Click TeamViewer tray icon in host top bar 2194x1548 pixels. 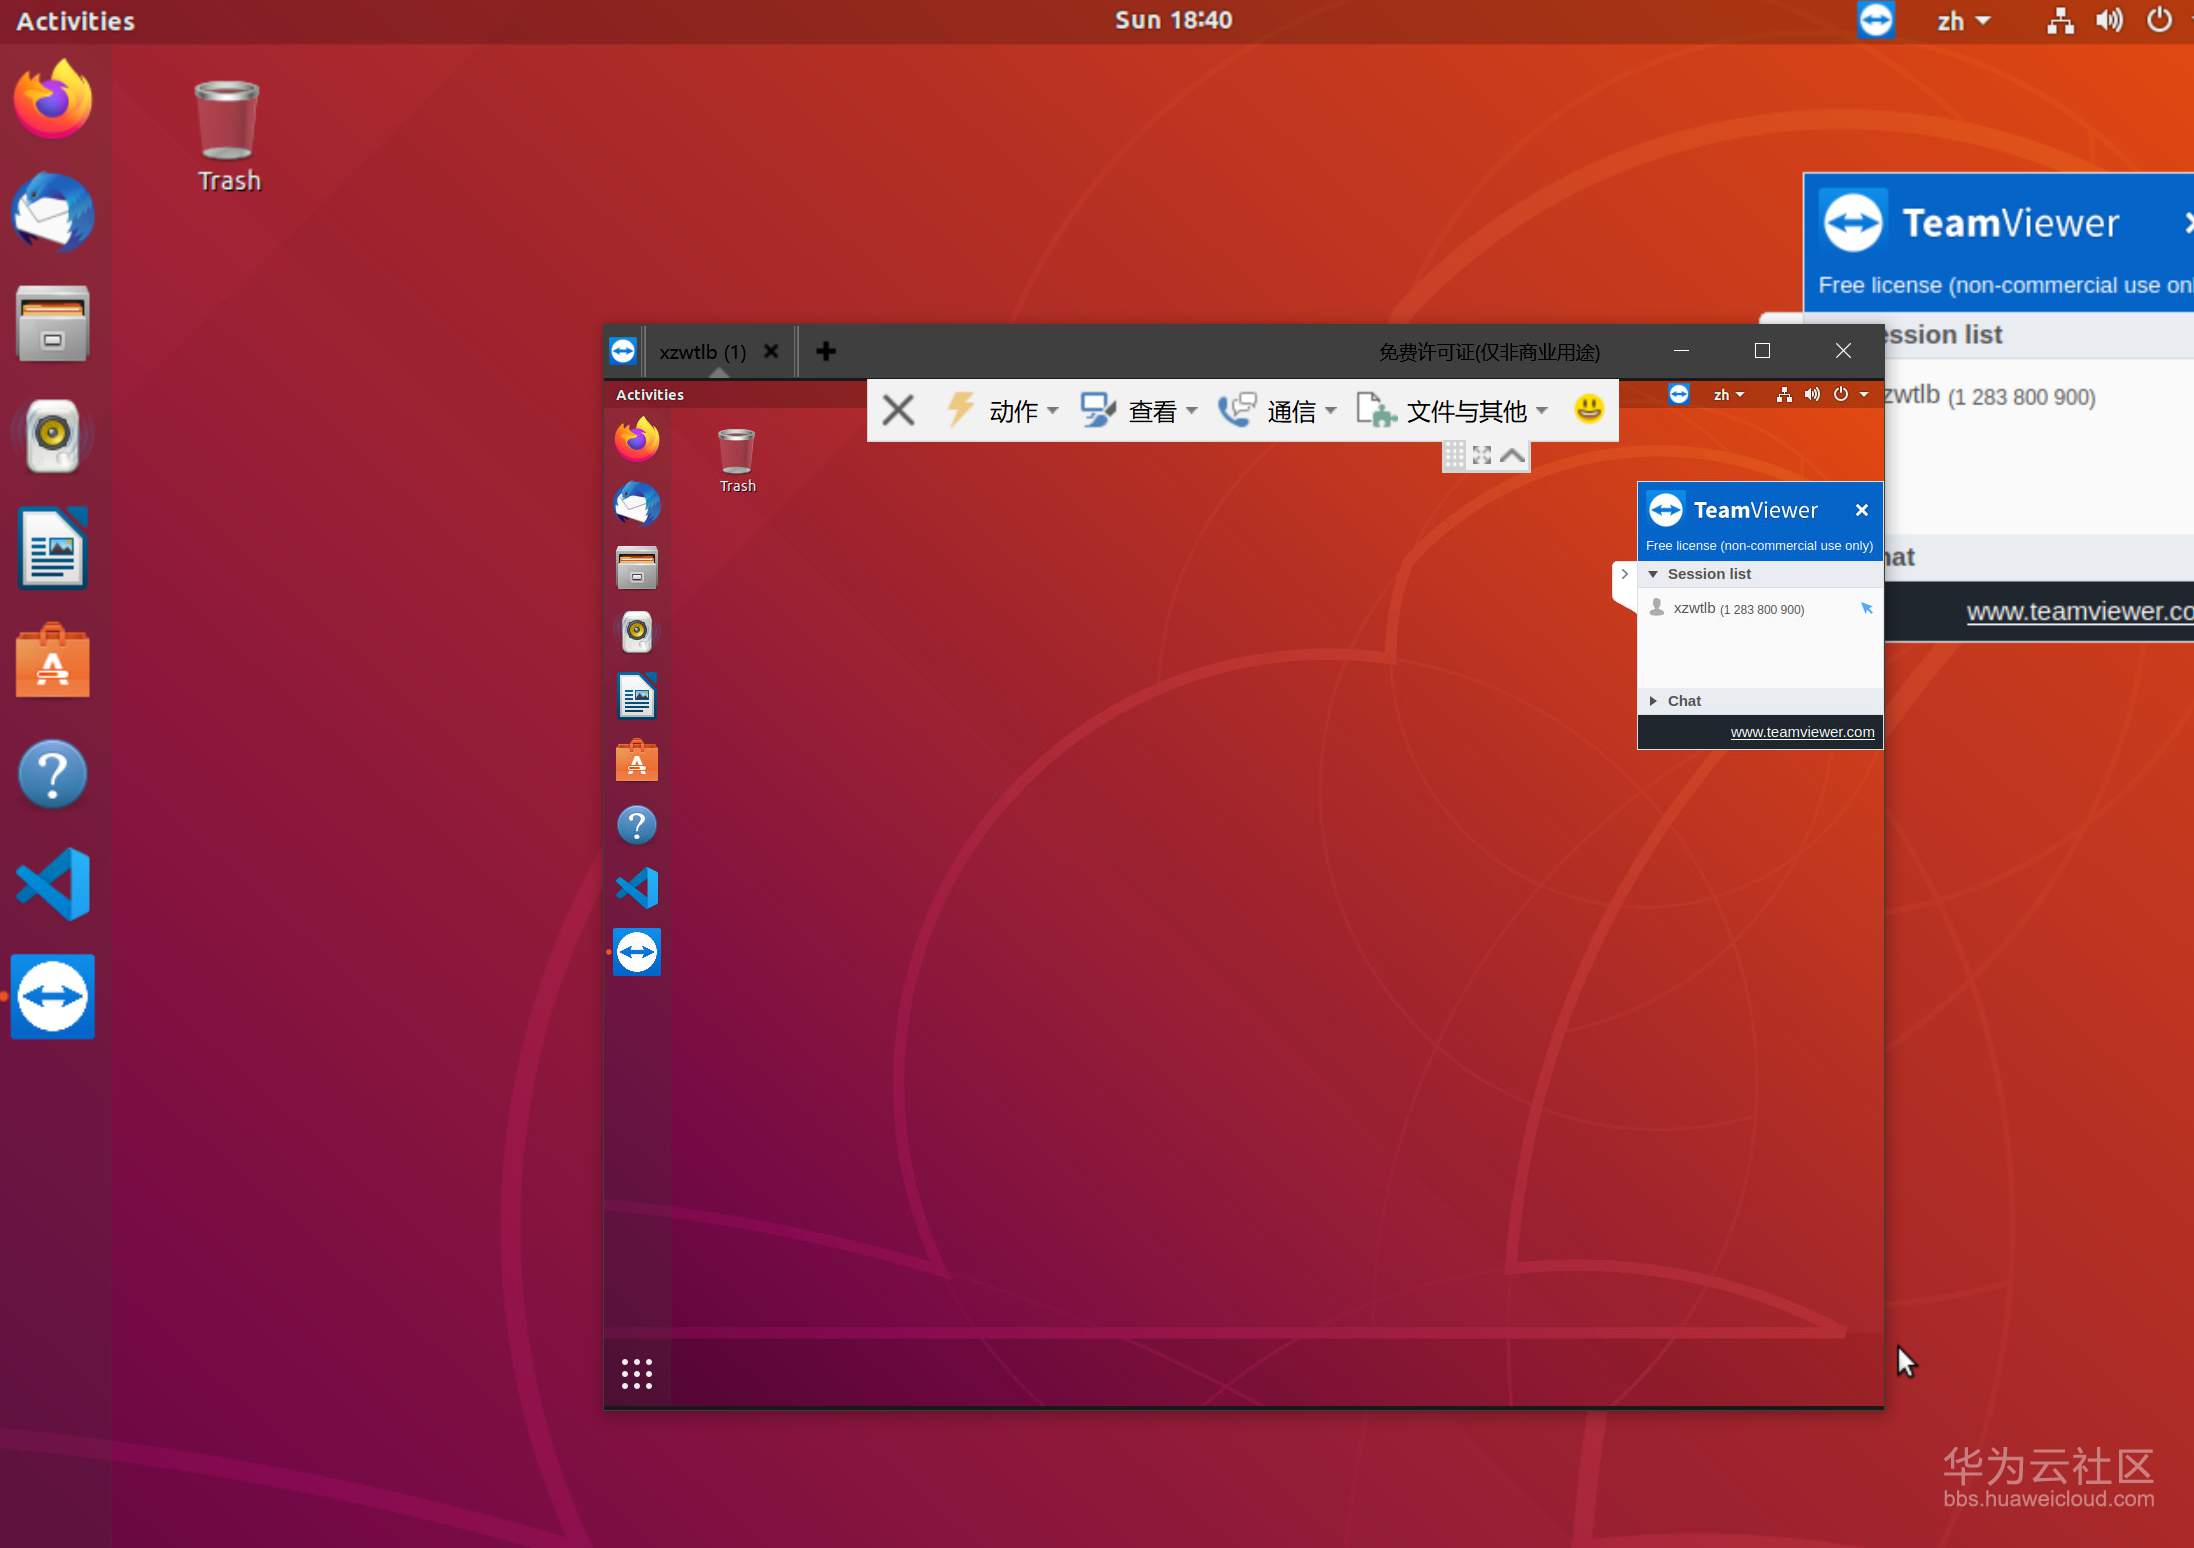(1875, 20)
